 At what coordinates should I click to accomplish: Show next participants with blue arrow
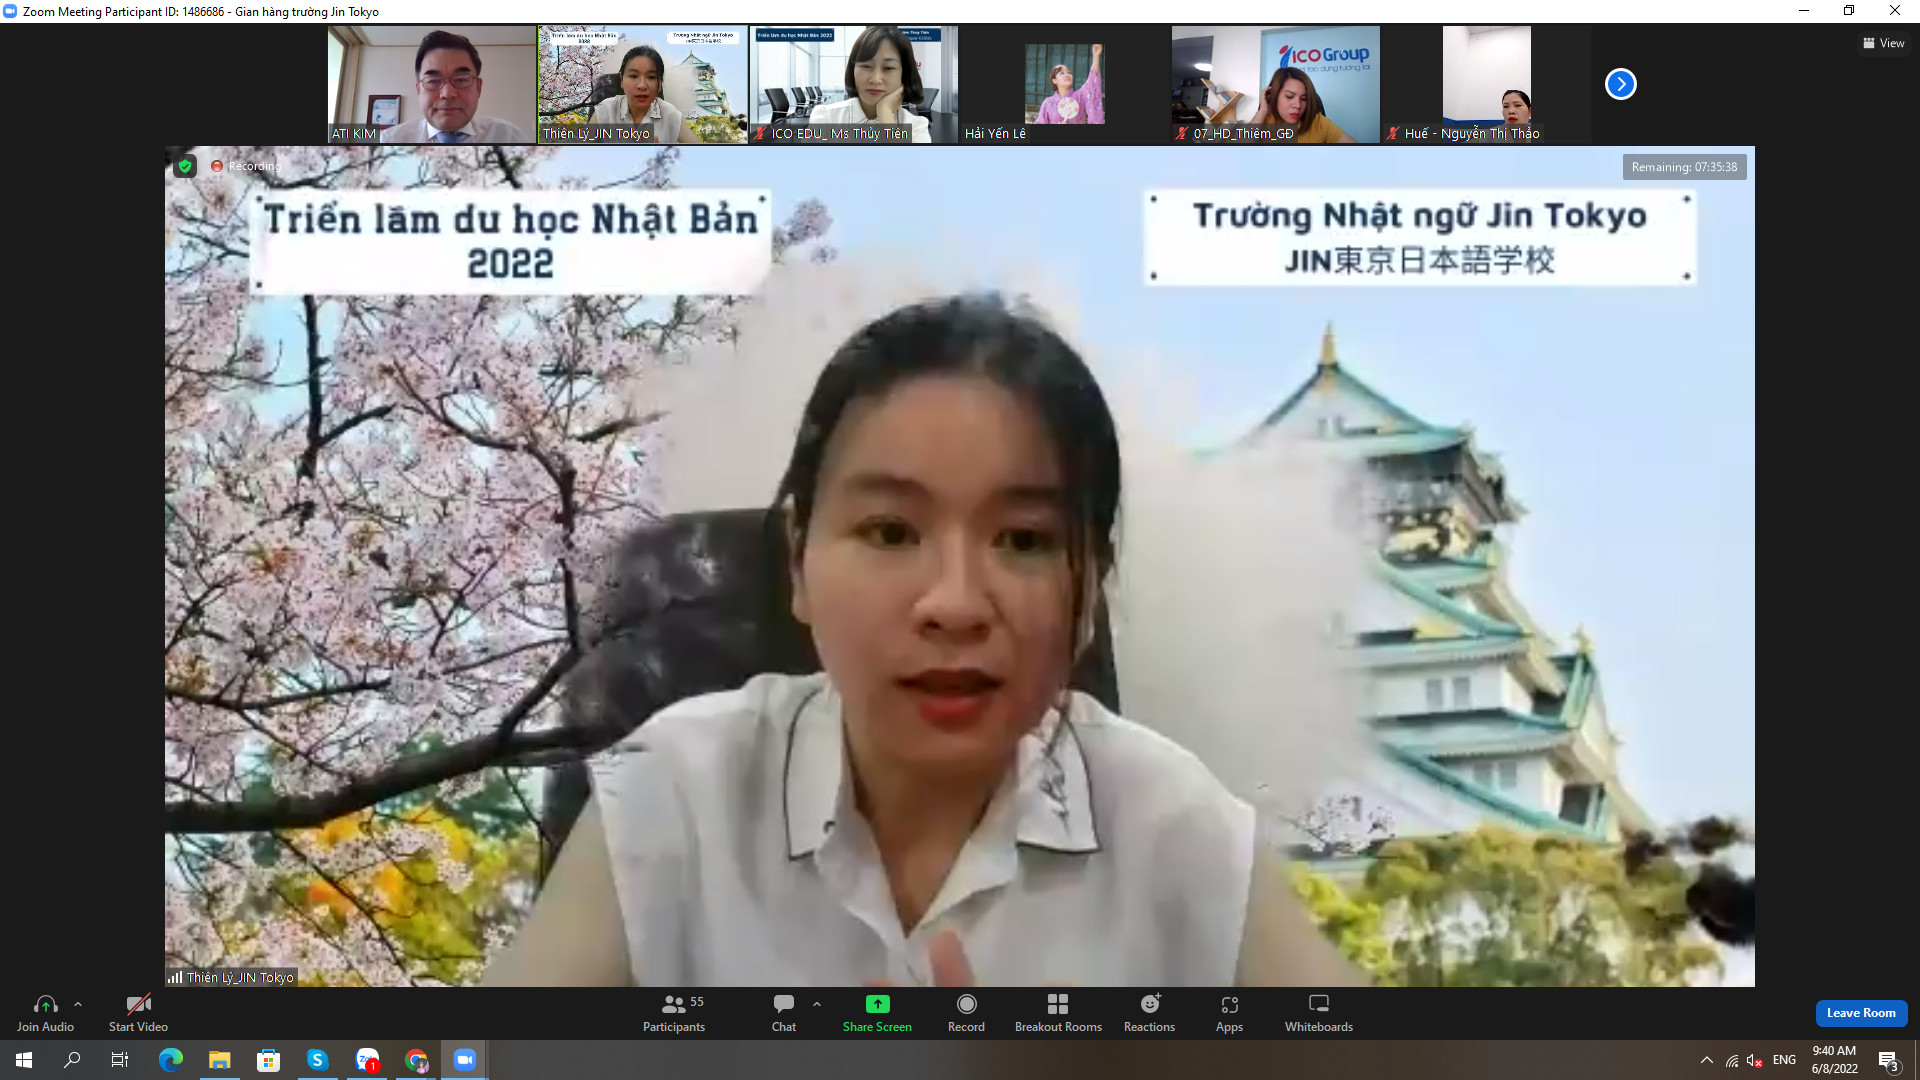pos(1620,84)
